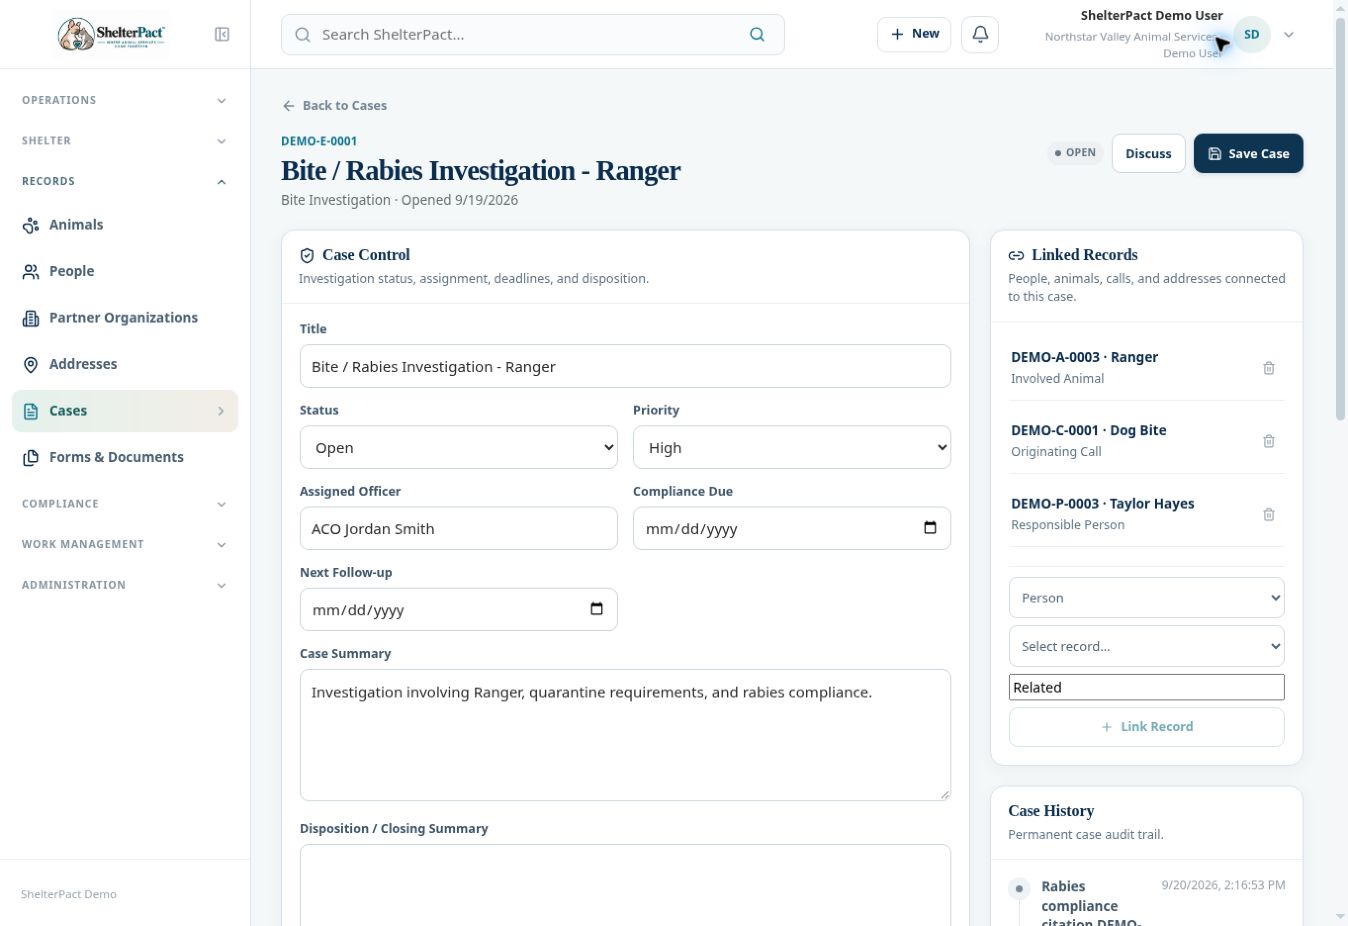
Task: Edit the Assigned Officer field
Action: 459,528
